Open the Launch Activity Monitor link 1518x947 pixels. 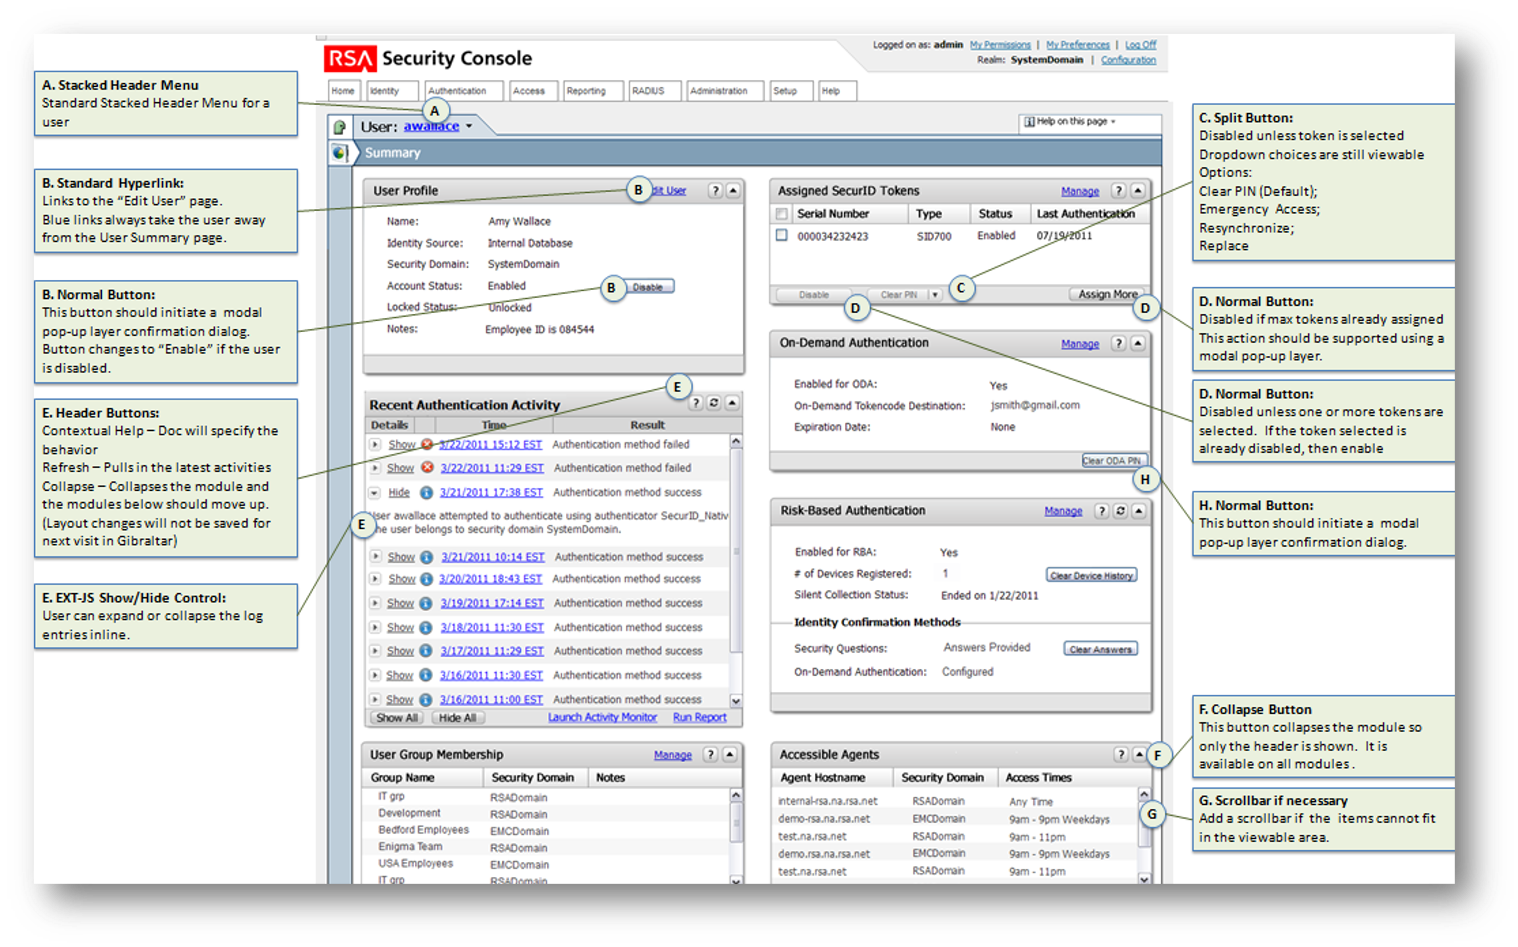pos(602,718)
